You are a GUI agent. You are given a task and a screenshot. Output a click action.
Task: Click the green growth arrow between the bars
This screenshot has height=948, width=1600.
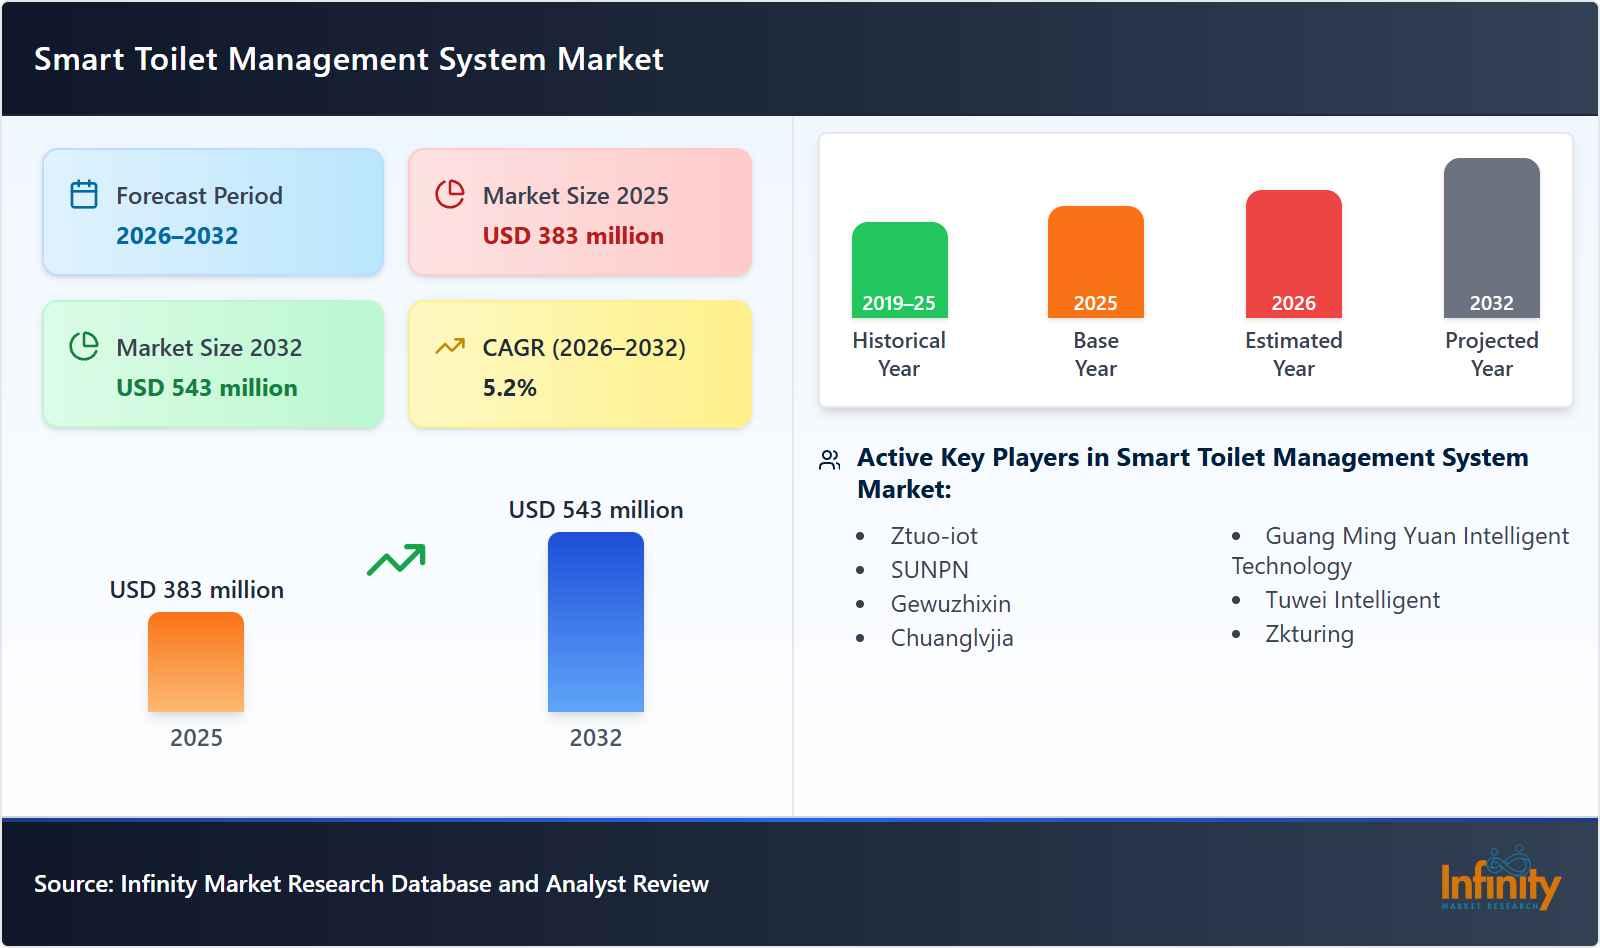pos(397,560)
